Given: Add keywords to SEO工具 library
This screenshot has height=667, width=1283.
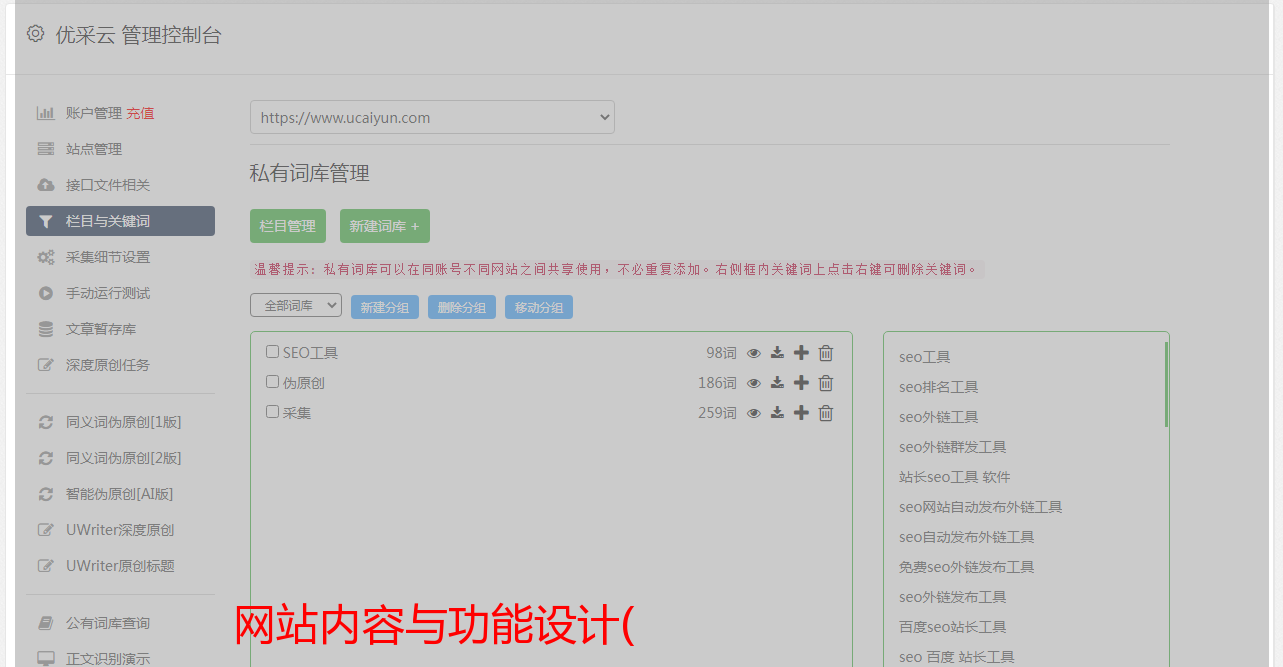Looking at the screenshot, I should 801,353.
